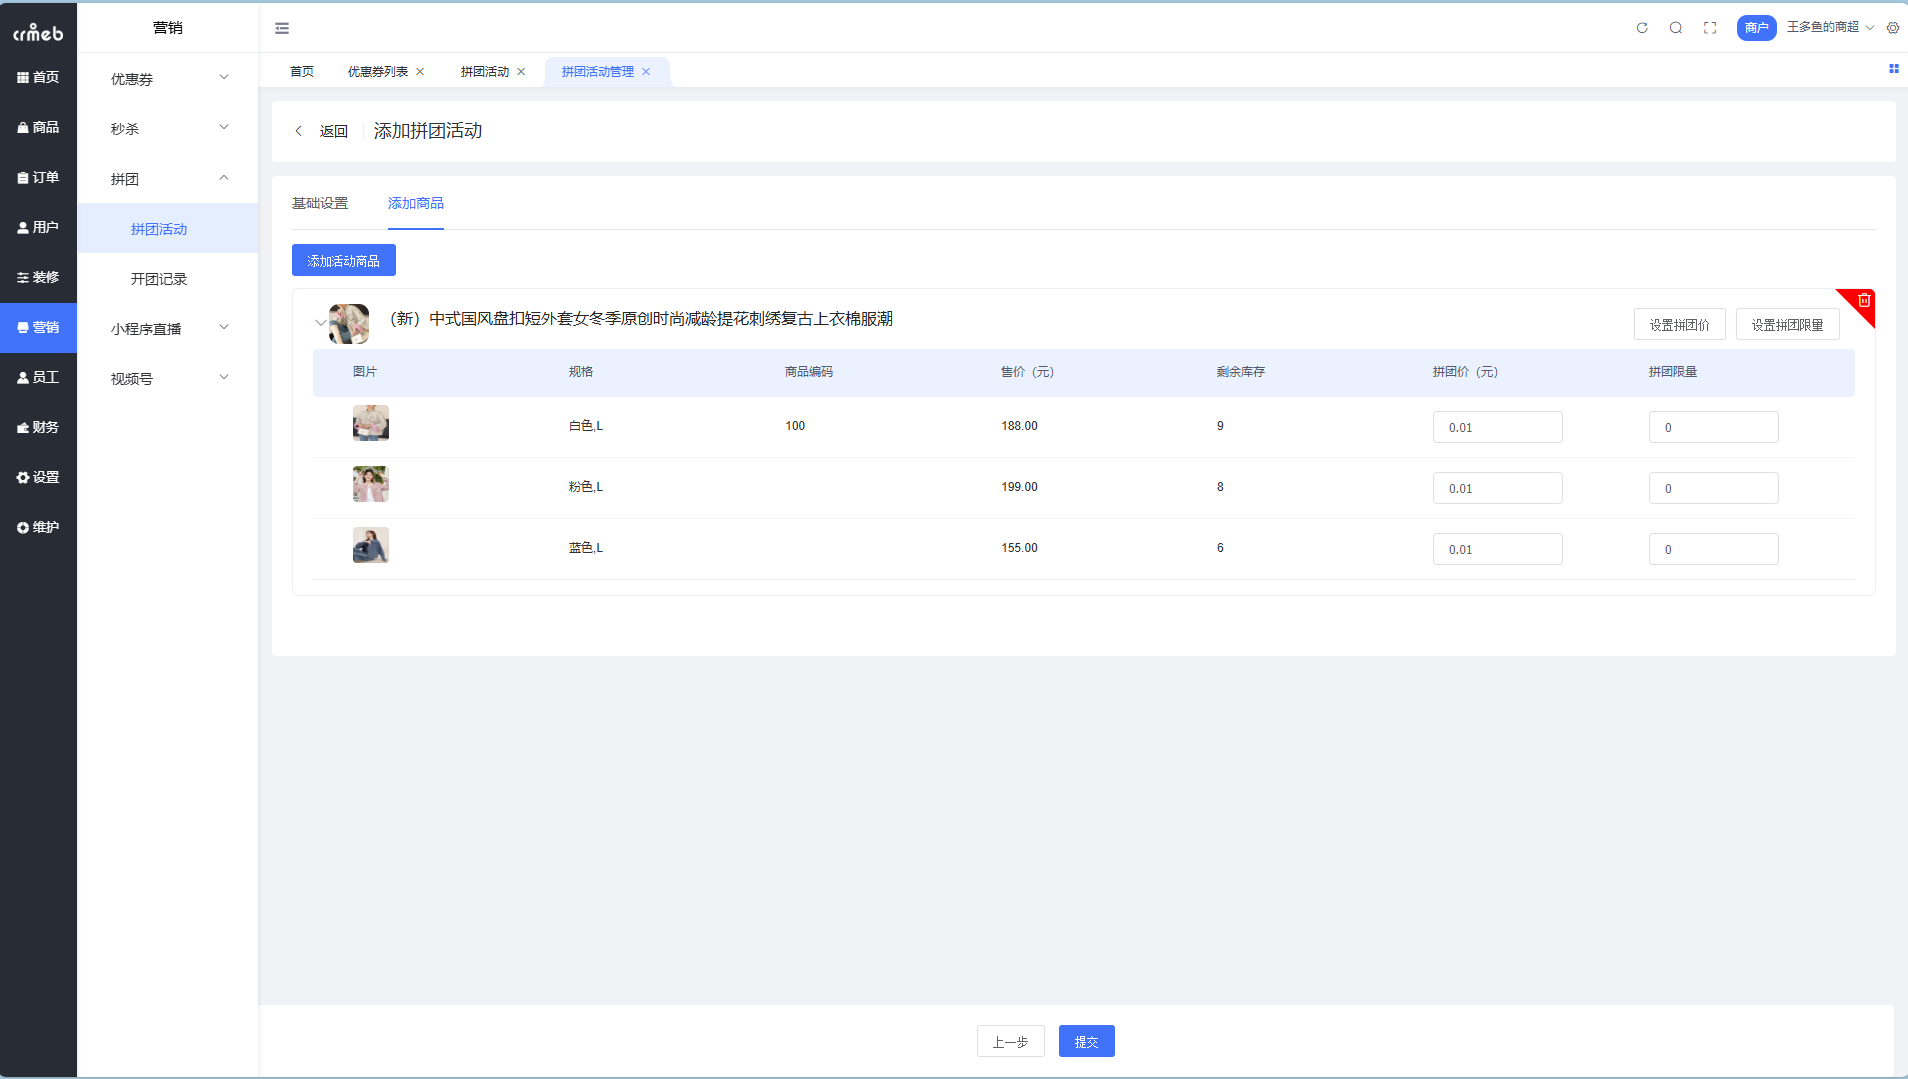Close the 拼团活动管理 tab
This screenshot has width=1908, height=1079.
tap(646, 72)
